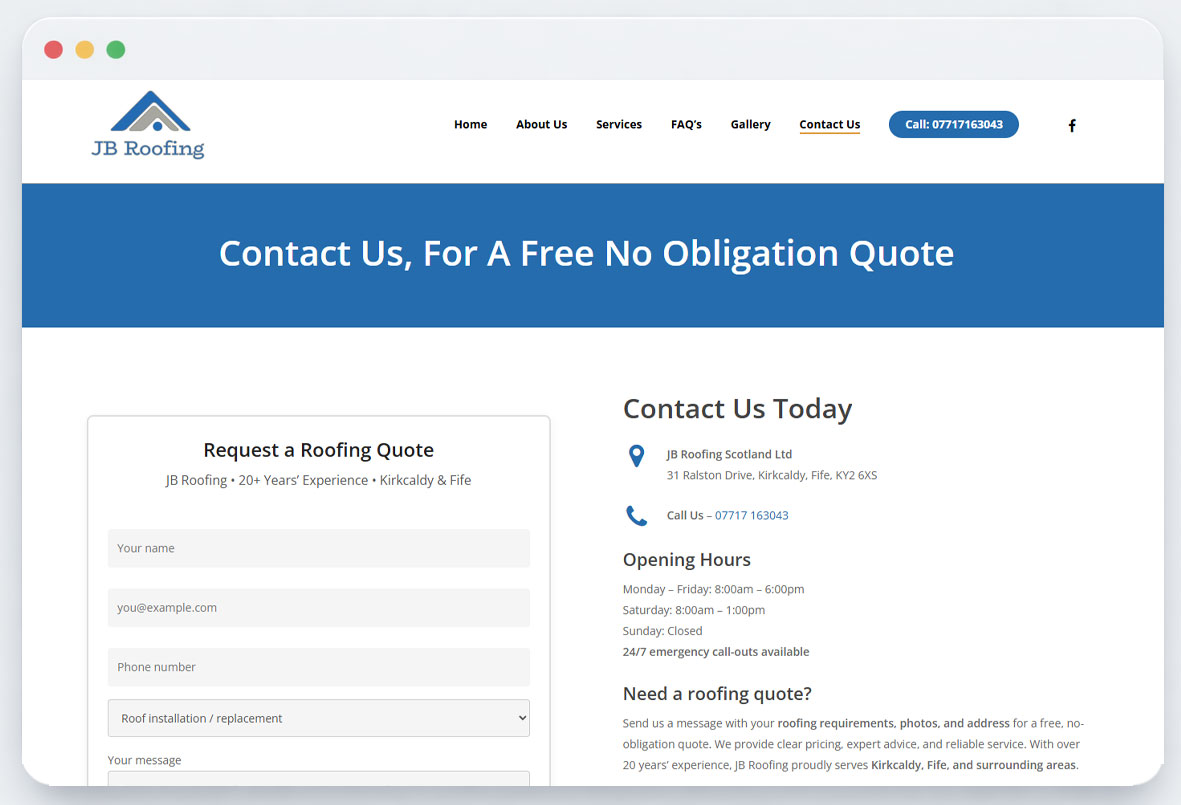Focus the Your name input field
The width and height of the screenshot is (1181, 805).
coord(318,548)
